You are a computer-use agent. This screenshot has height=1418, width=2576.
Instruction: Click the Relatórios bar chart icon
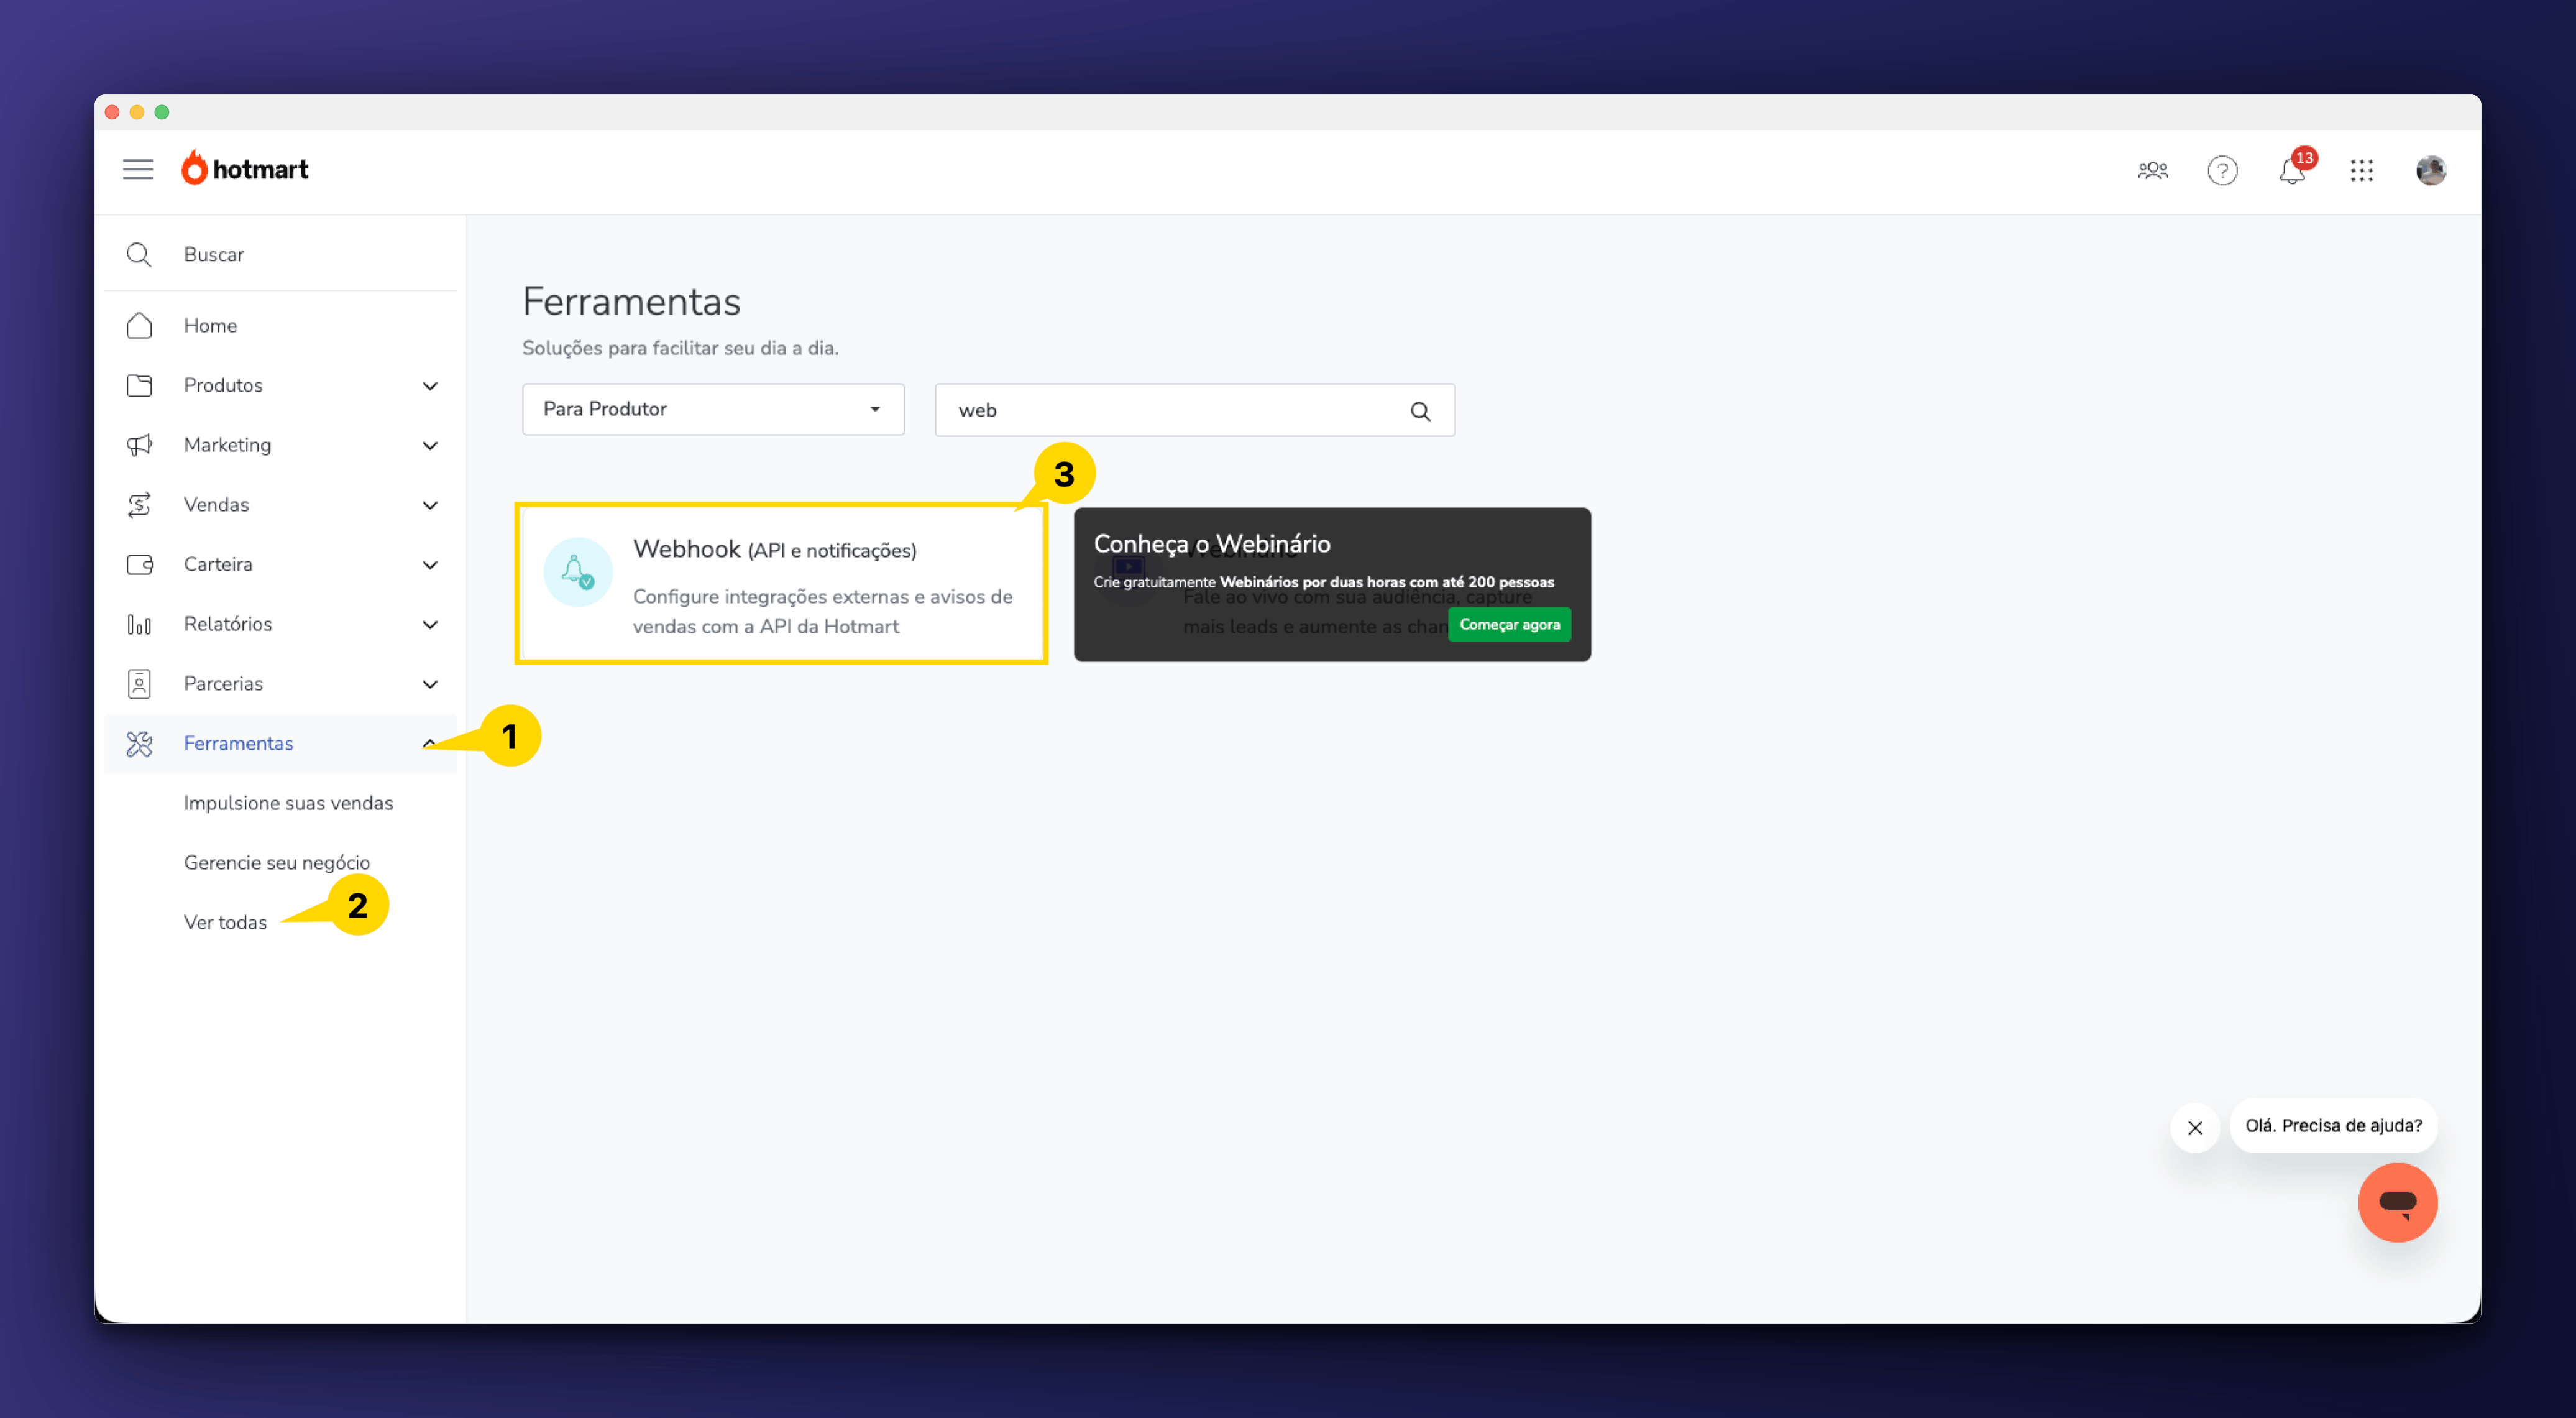(x=139, y=624)
